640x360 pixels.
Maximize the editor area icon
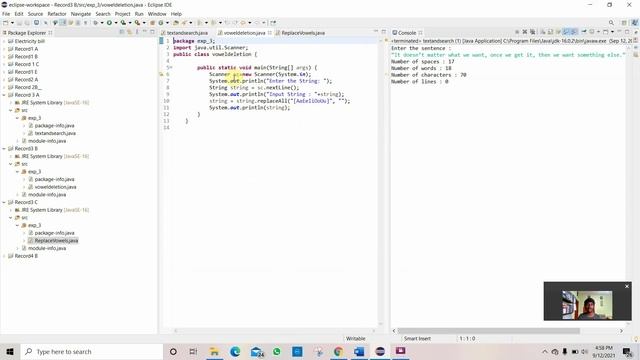point(383,31)
